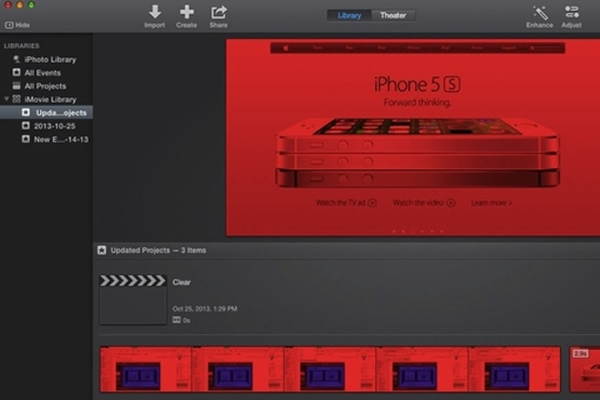The height and width of the screenshot is (400, 600).
Task: Click Watch the TV ad link in preview
Action: (346, 203)
